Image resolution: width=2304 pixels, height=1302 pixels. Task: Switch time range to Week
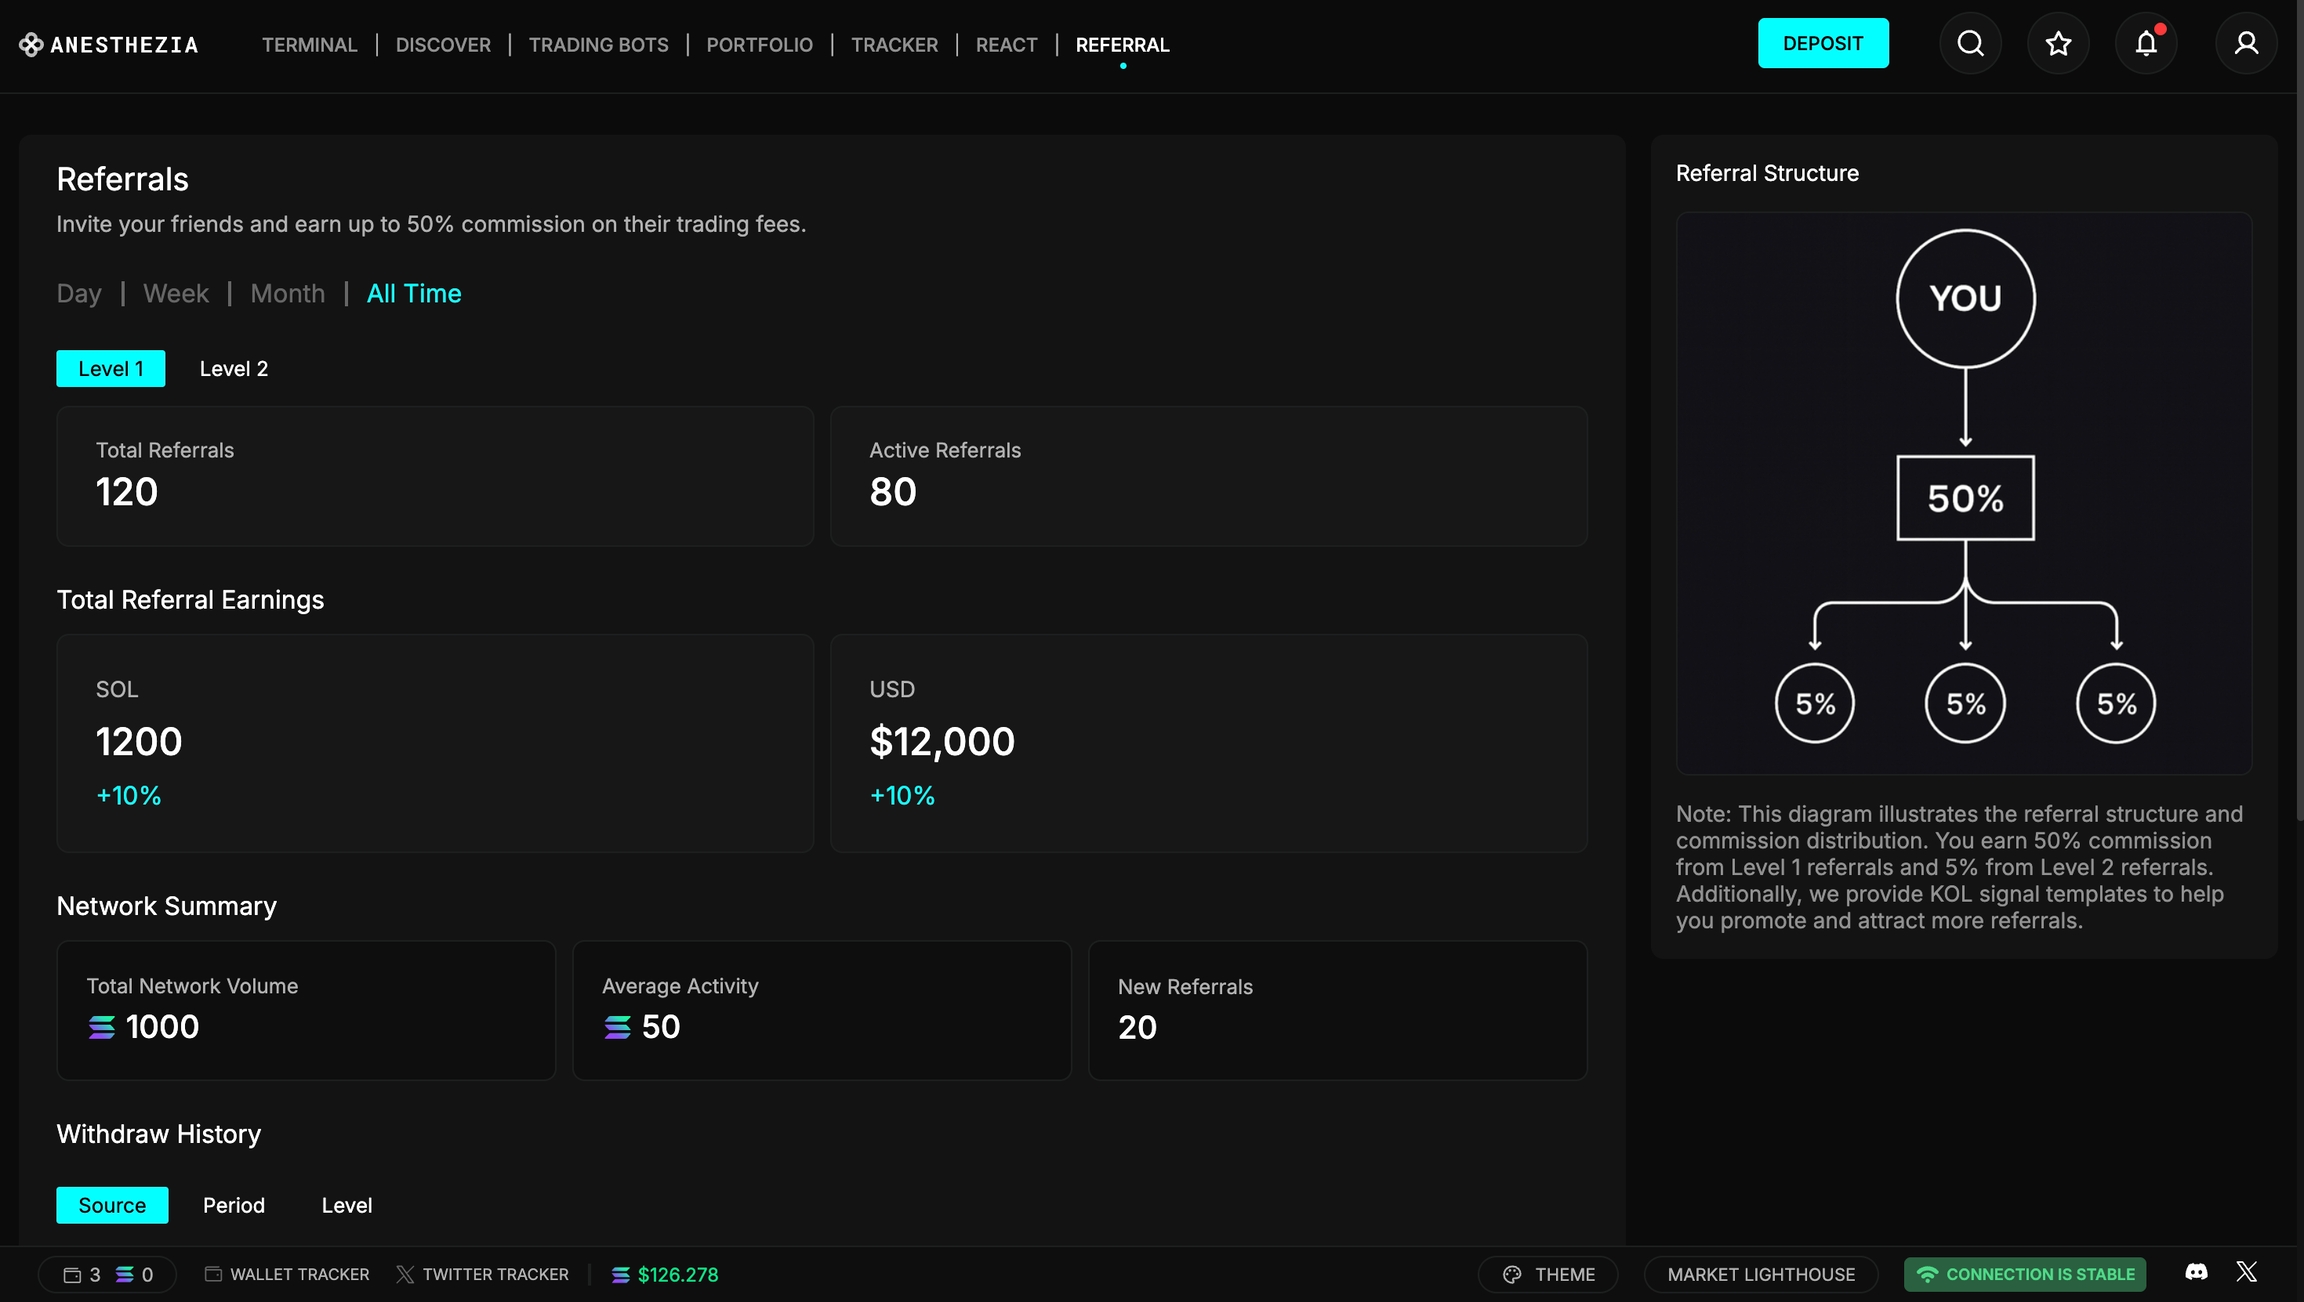point(175,294)
